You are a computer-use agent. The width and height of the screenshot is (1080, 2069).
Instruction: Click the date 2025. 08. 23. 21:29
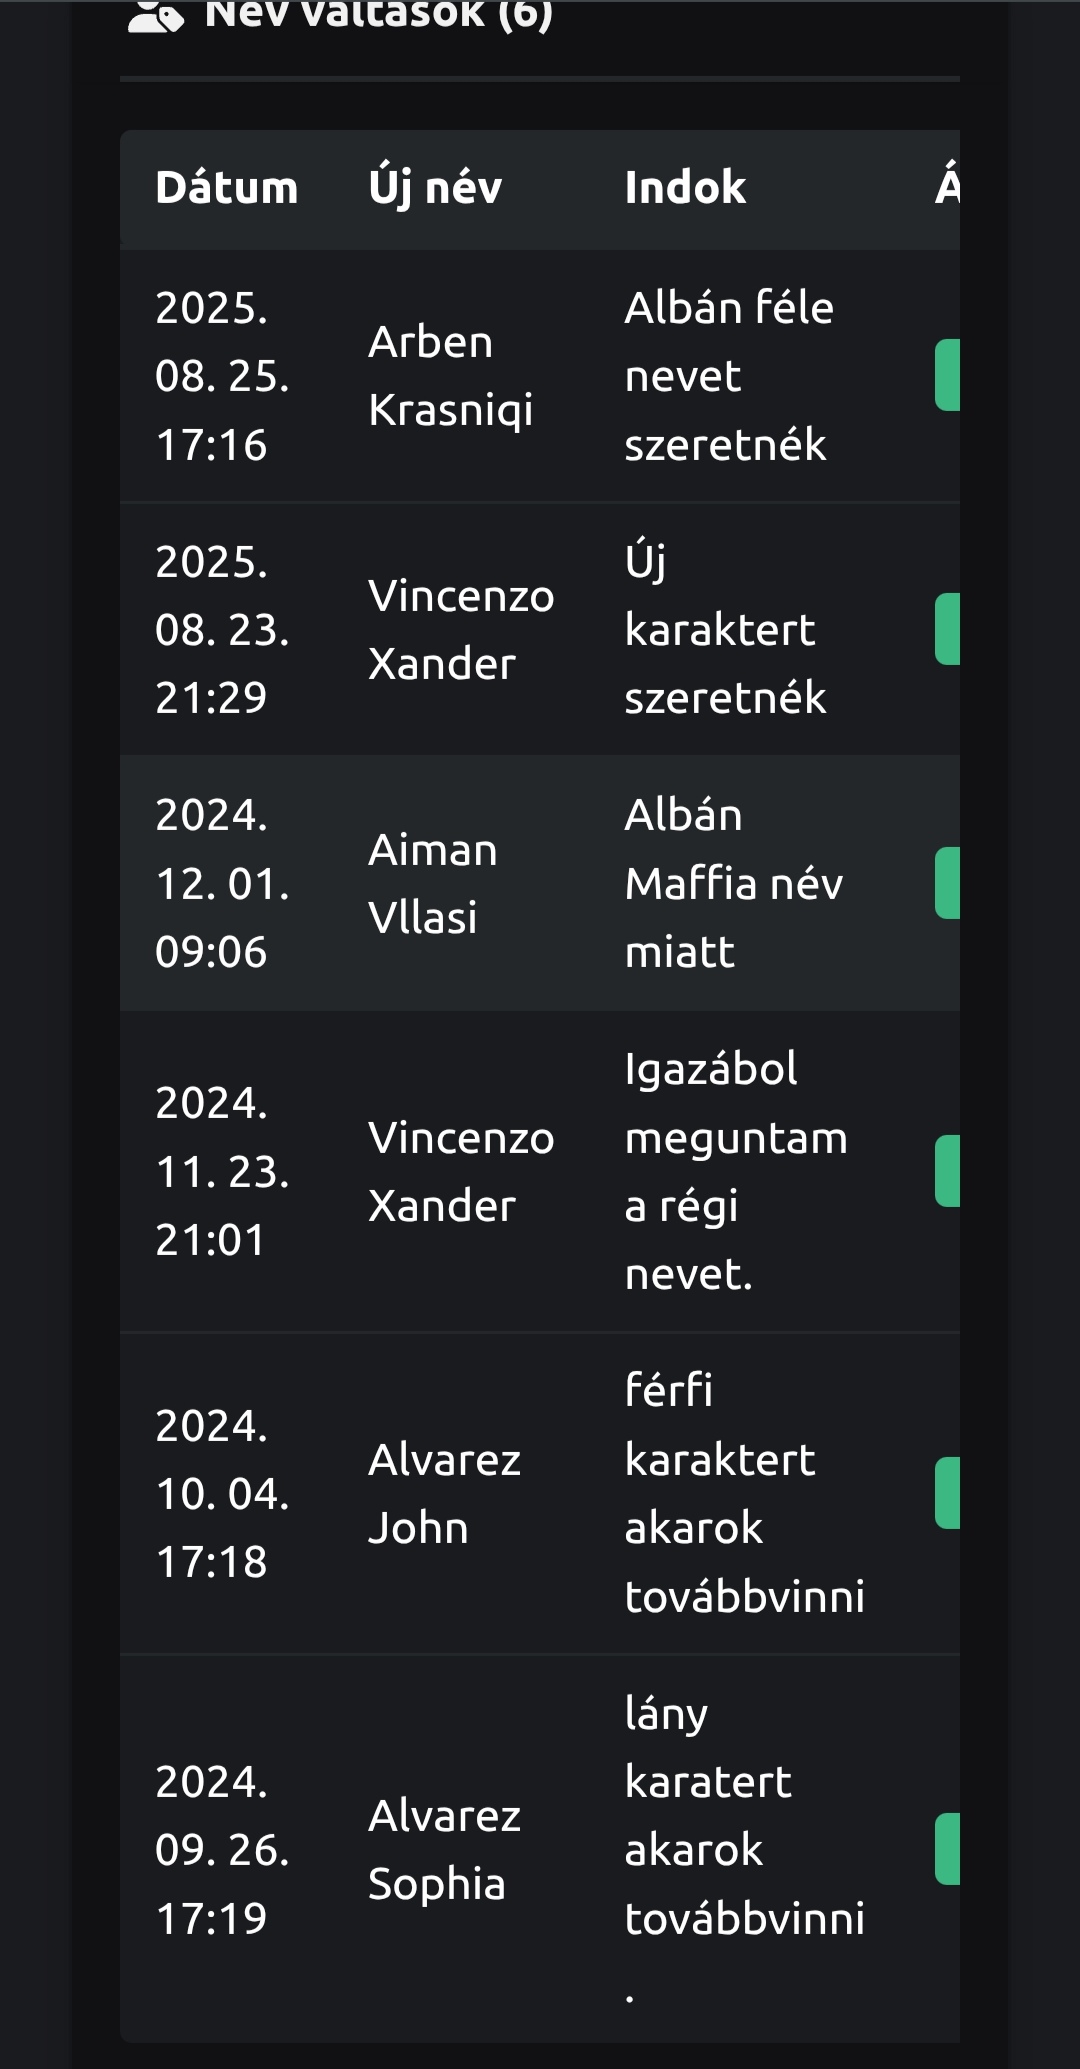(x=222, y=630)
